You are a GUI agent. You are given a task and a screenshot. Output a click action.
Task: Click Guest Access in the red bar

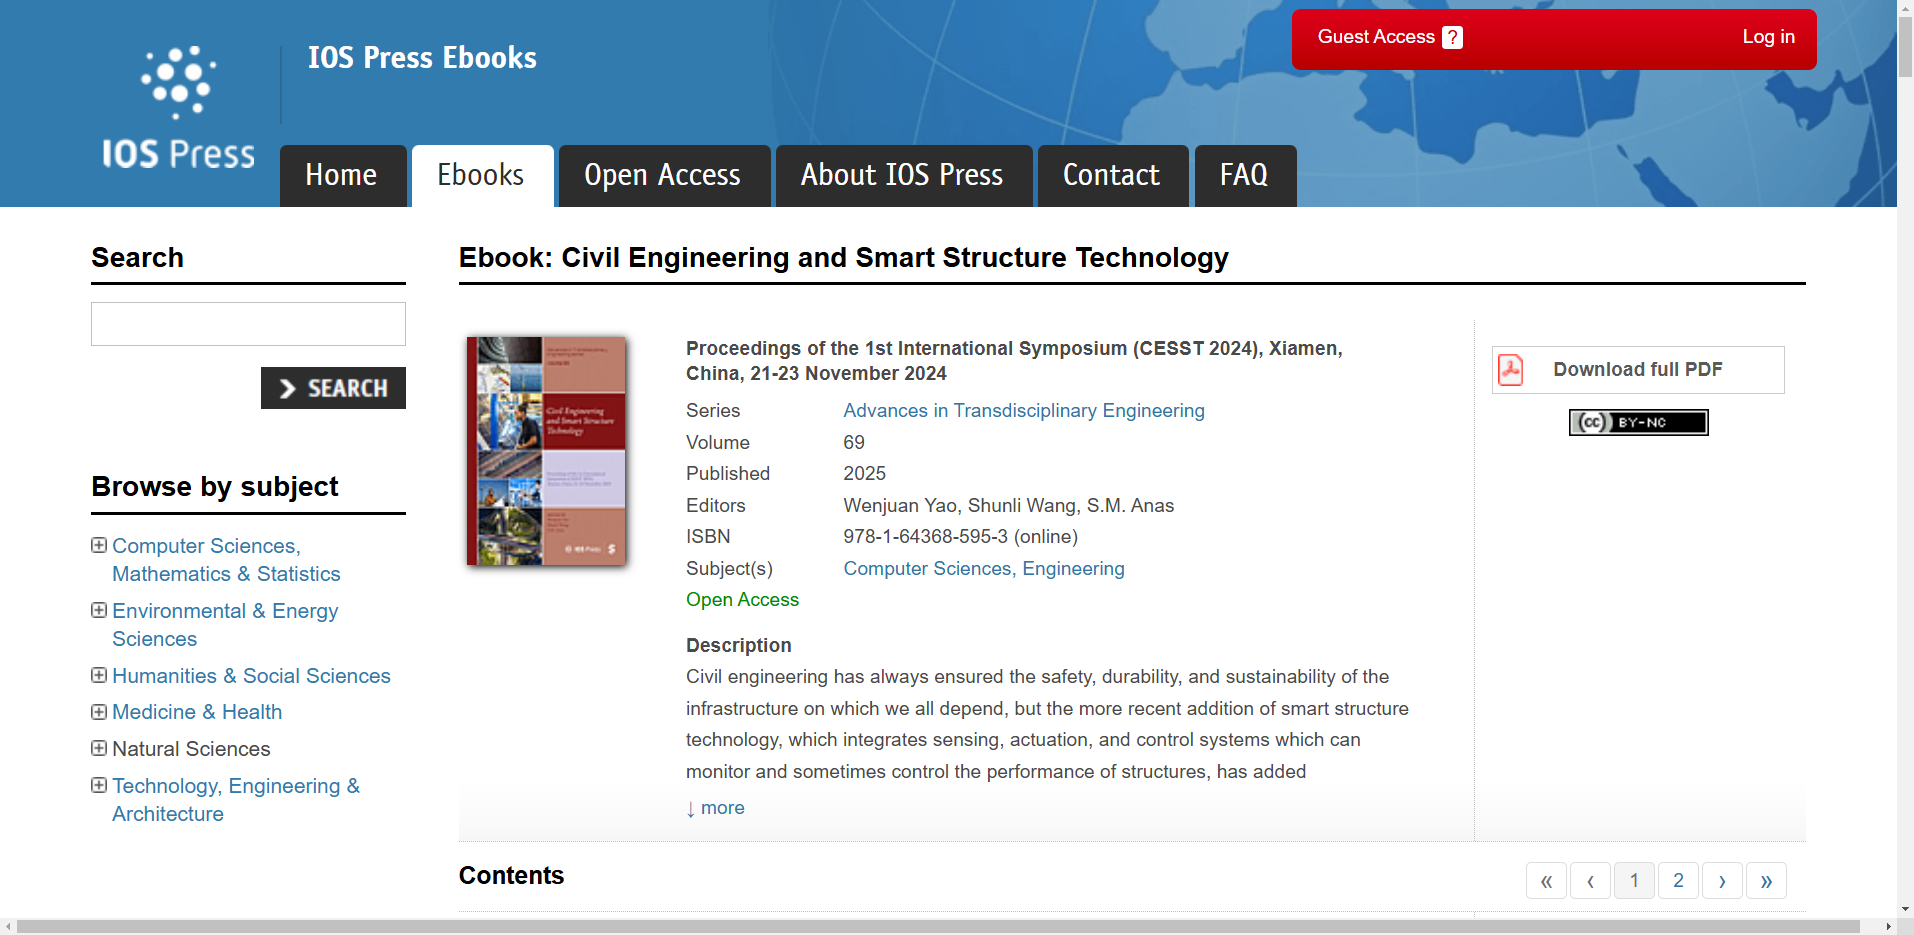point(1376,37)
